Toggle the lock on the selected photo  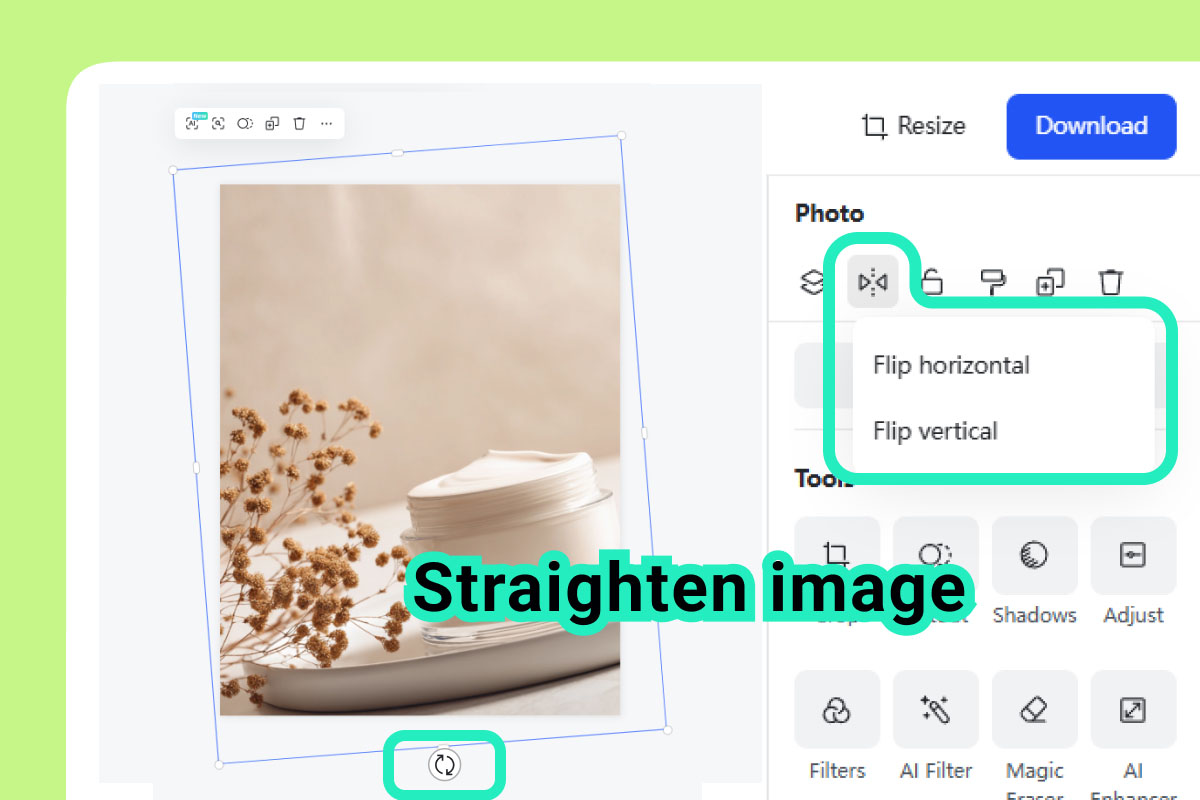[x=931, y=281]
